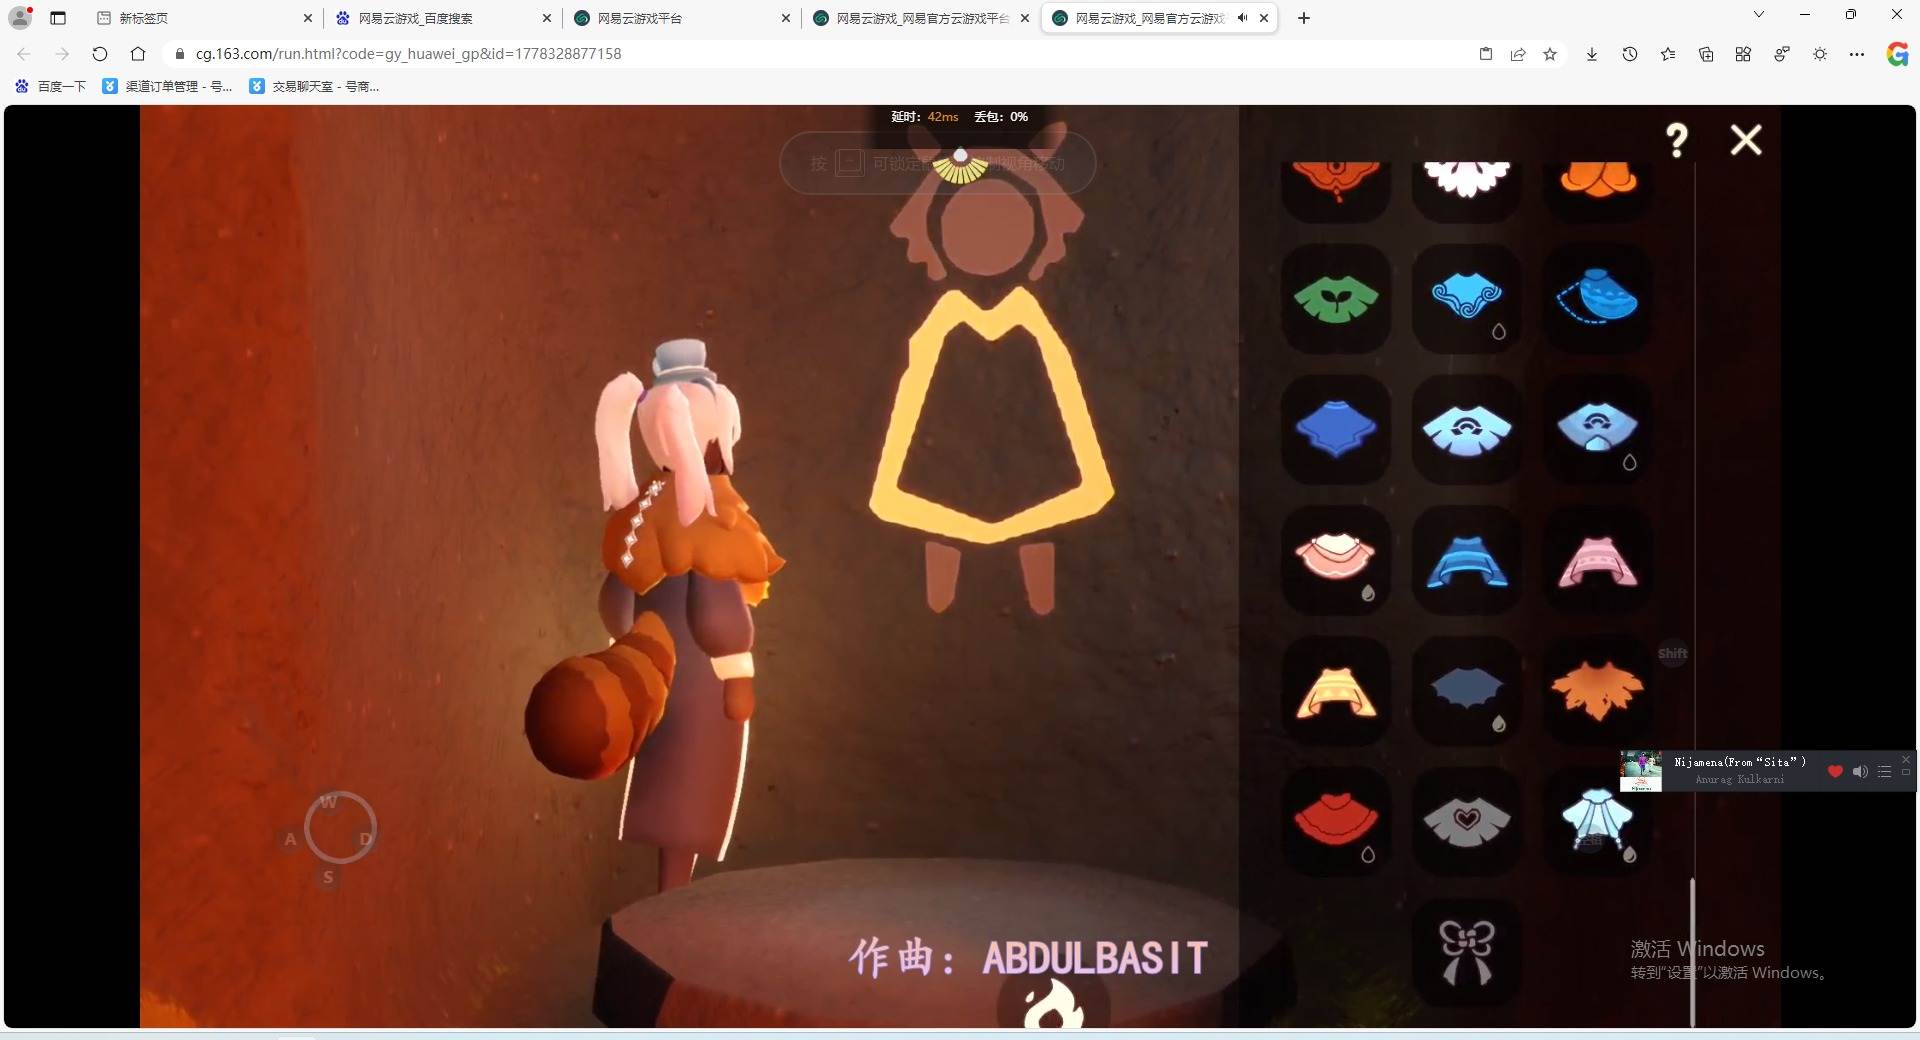Open the 百度一下 bookmark
This screenshot has width=1920, height=1040.
click(x=51, y=86)
